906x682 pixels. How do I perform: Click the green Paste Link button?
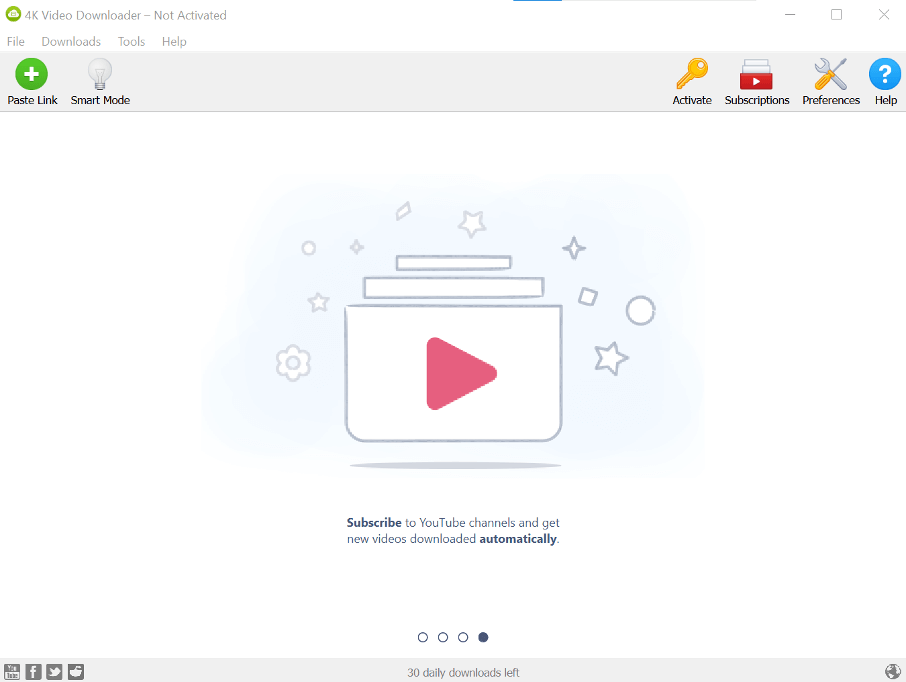point(32,81)
